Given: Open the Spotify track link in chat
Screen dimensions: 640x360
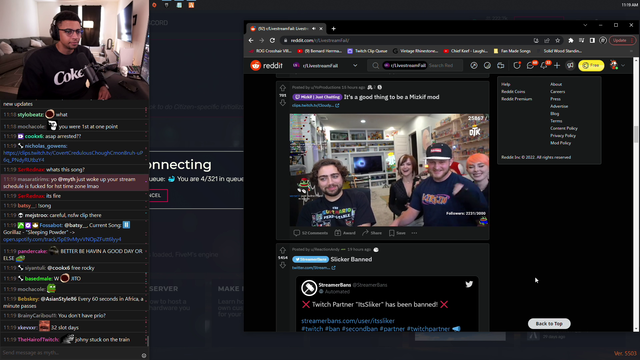Looking at the screenshot, I should [62, 239].
